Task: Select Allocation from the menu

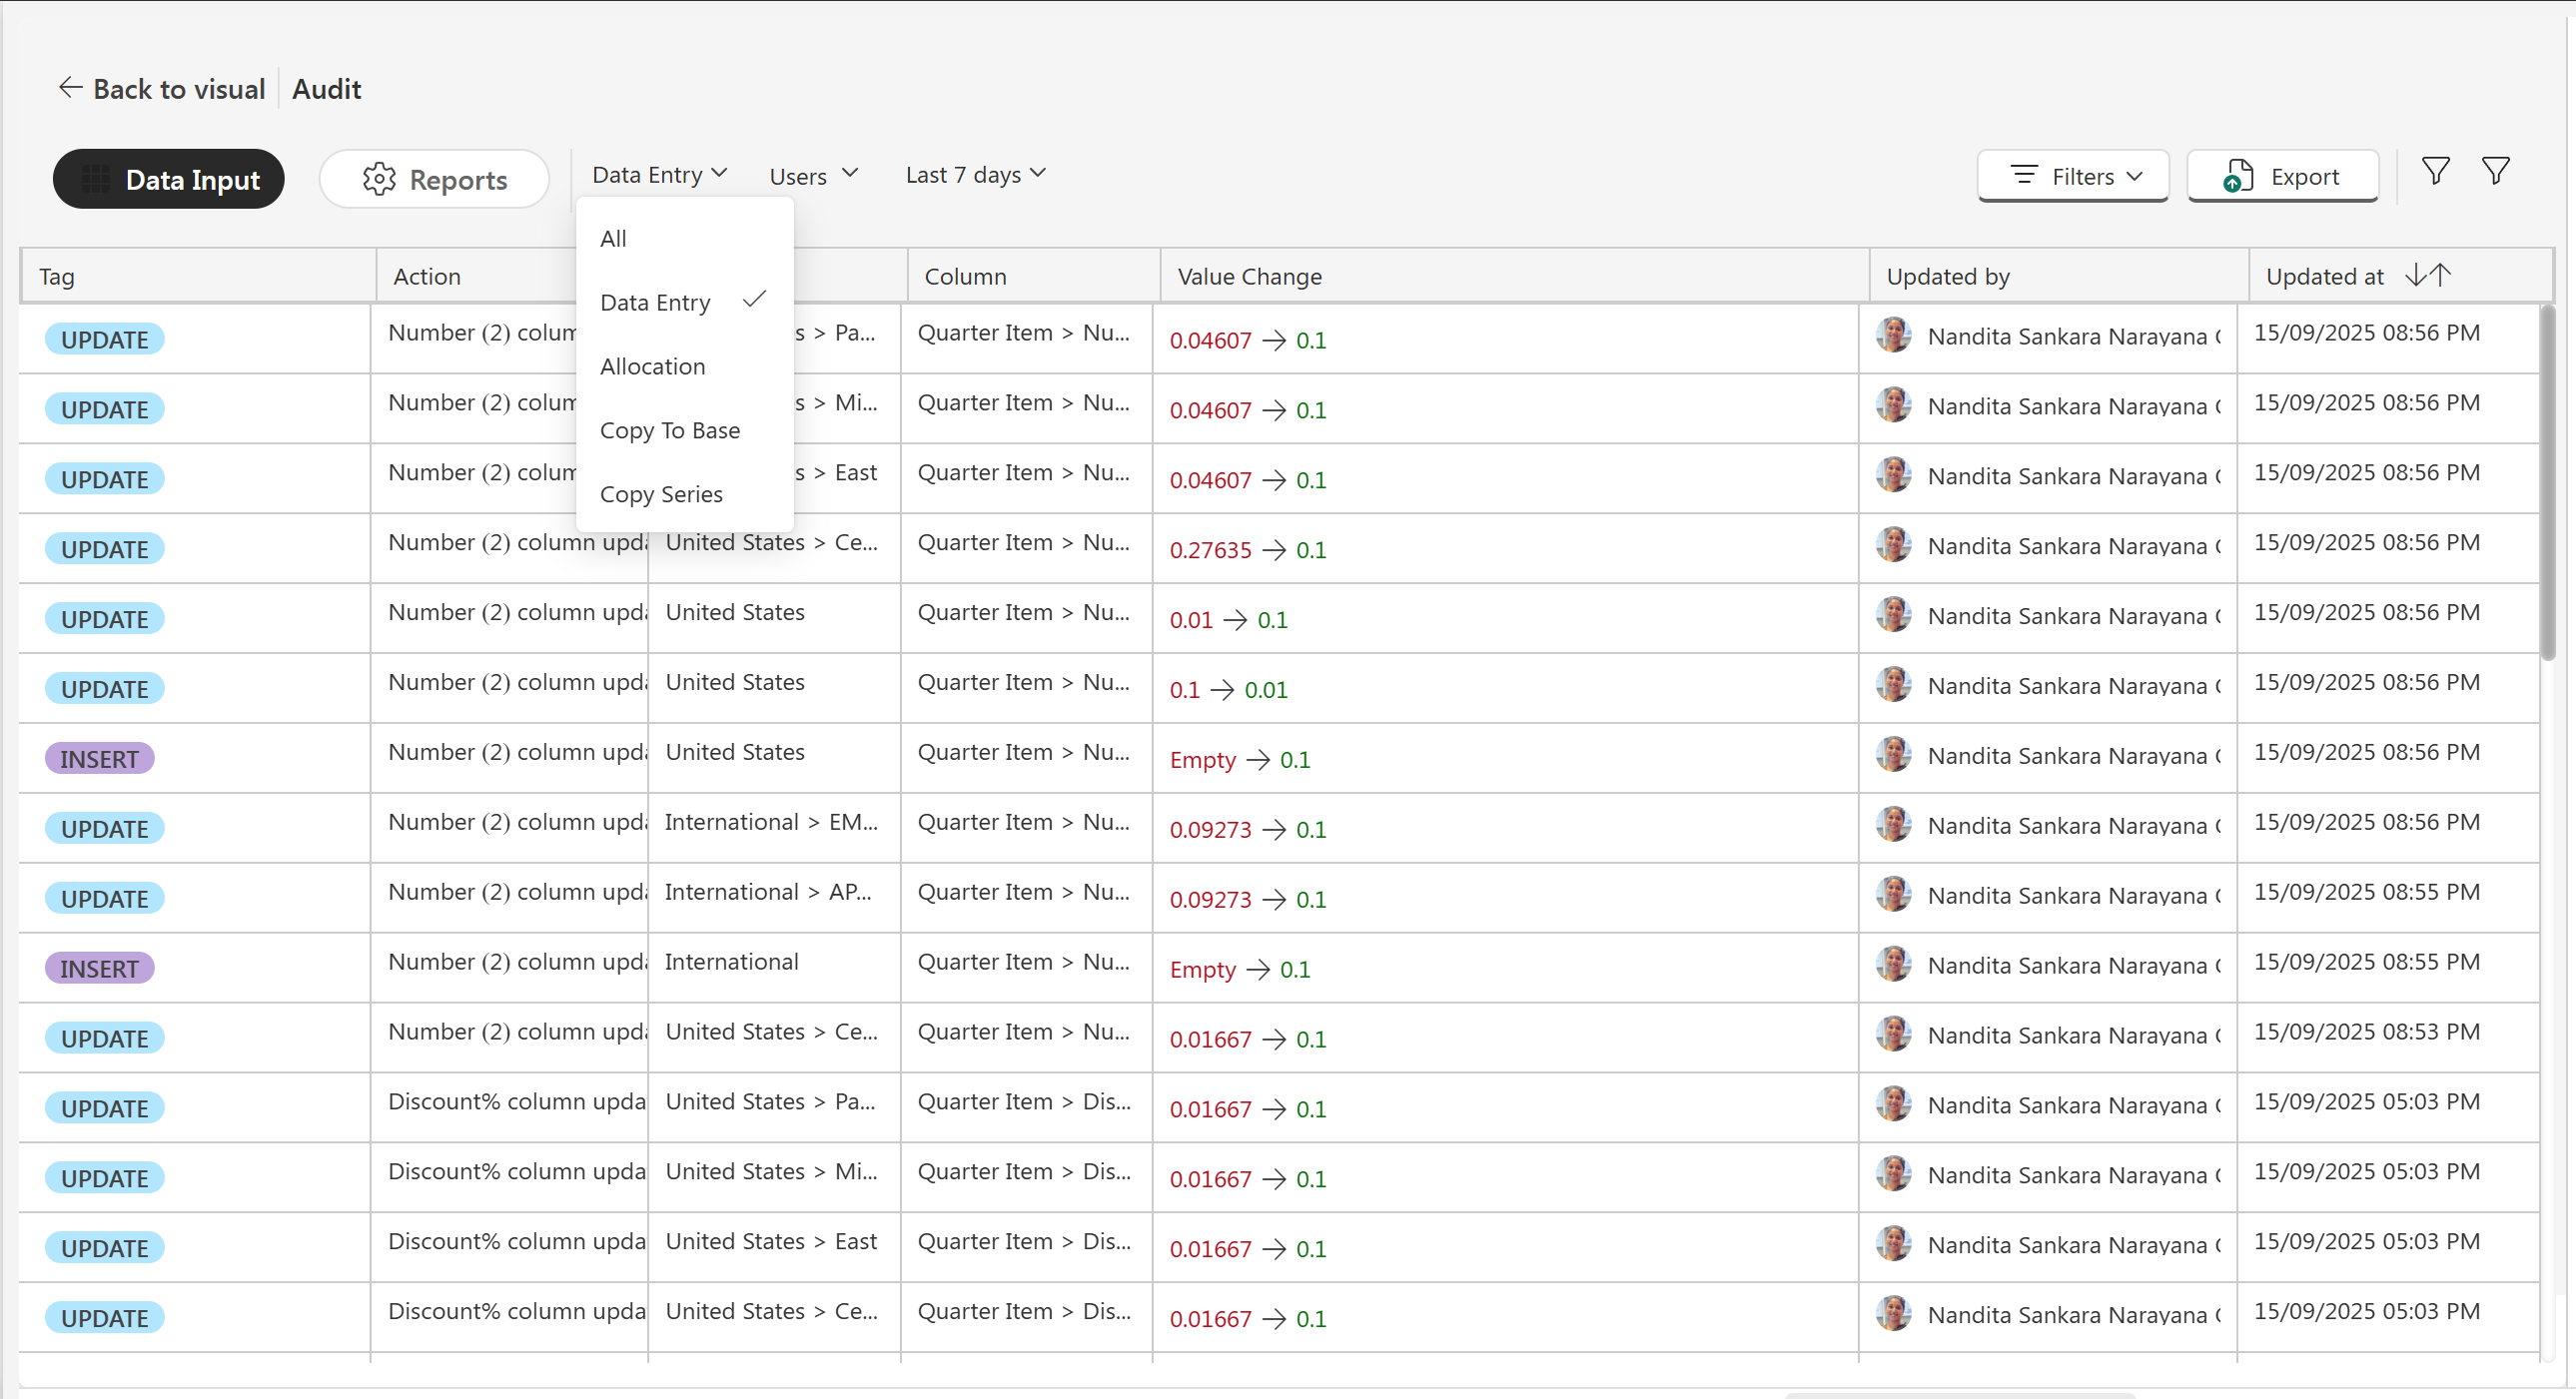Action: pos(652,366)
